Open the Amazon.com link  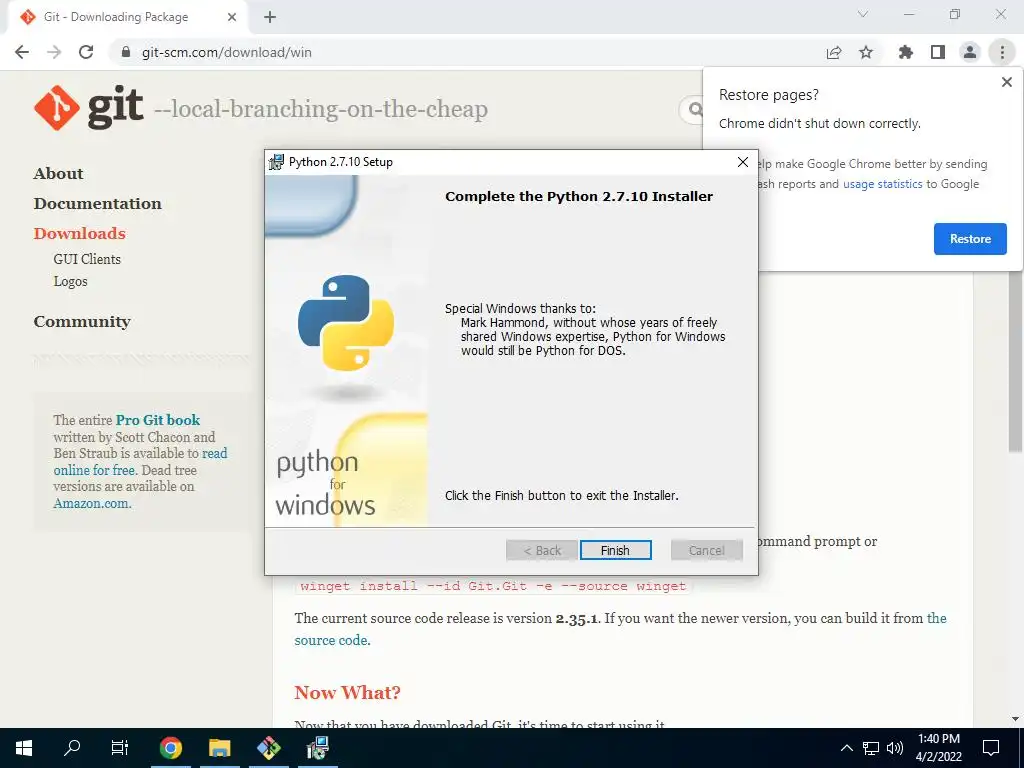pyautogui.click(x=92, y=504)
